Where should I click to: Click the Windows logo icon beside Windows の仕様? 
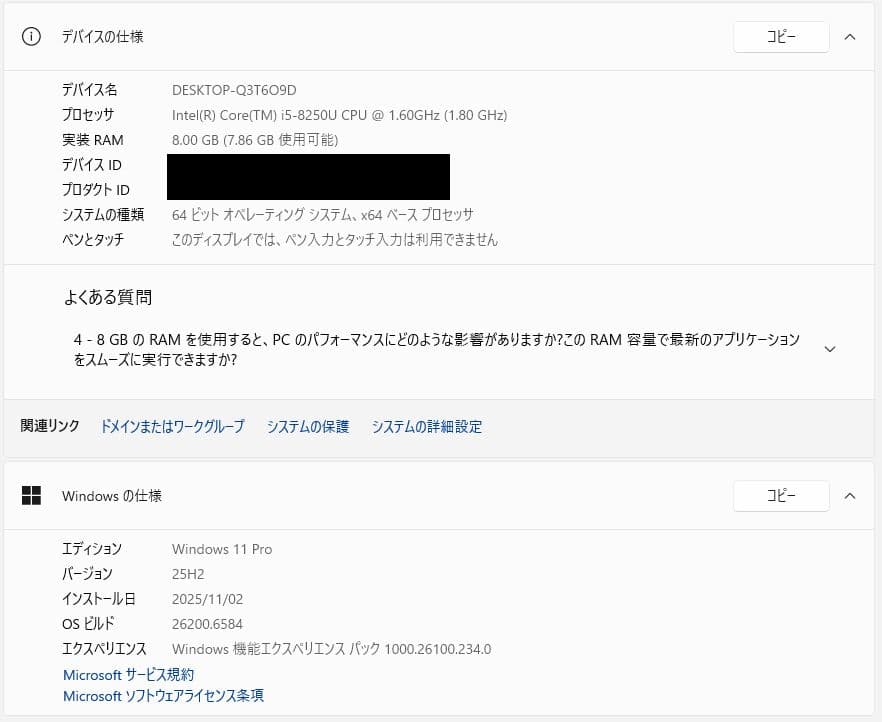[31, 495]
